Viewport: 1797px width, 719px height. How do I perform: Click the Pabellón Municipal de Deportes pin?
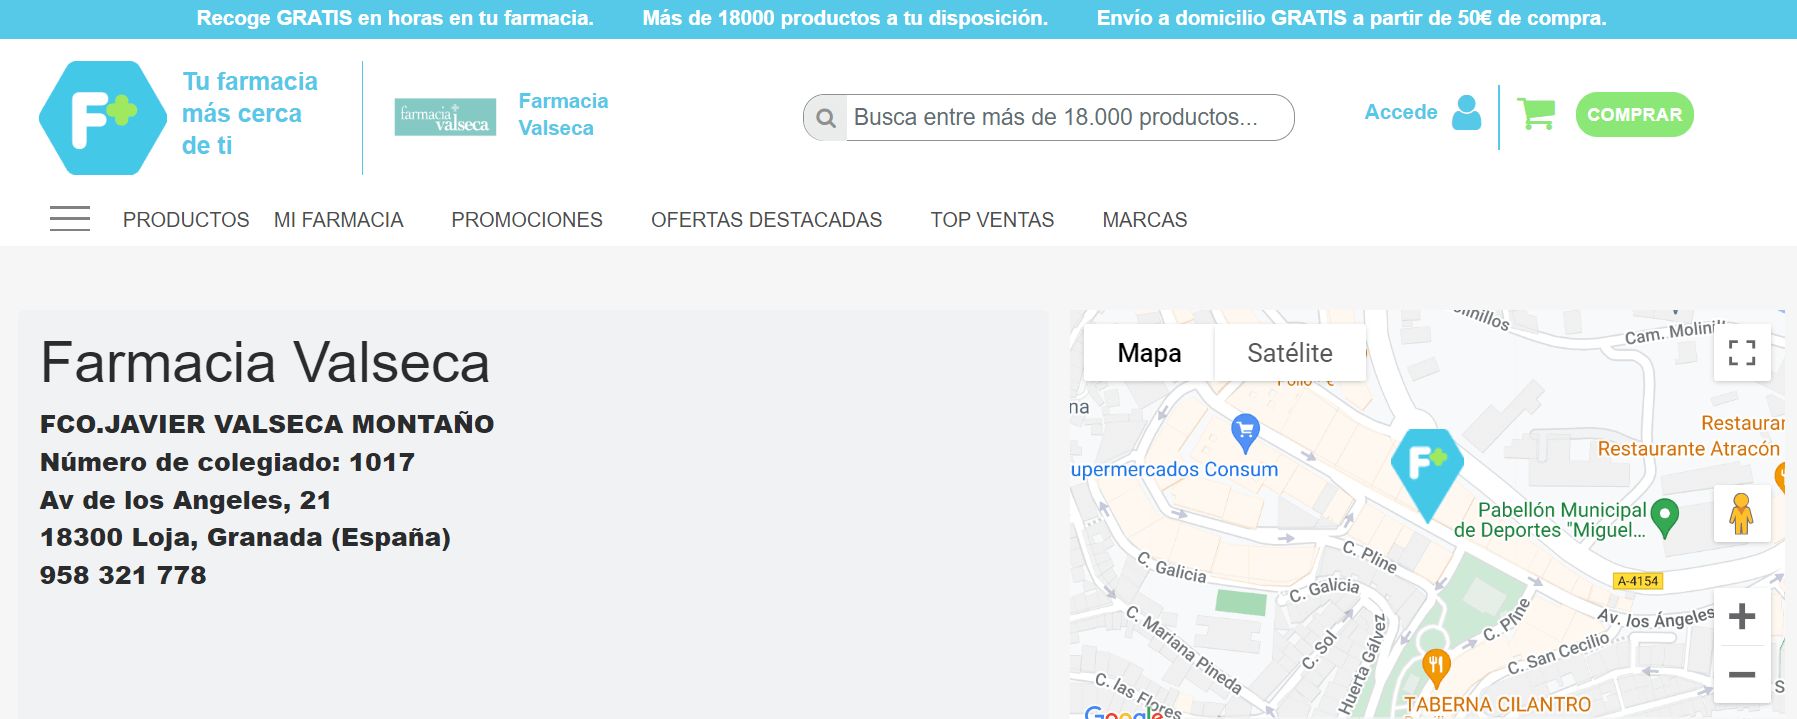[x=1664, y=518]
